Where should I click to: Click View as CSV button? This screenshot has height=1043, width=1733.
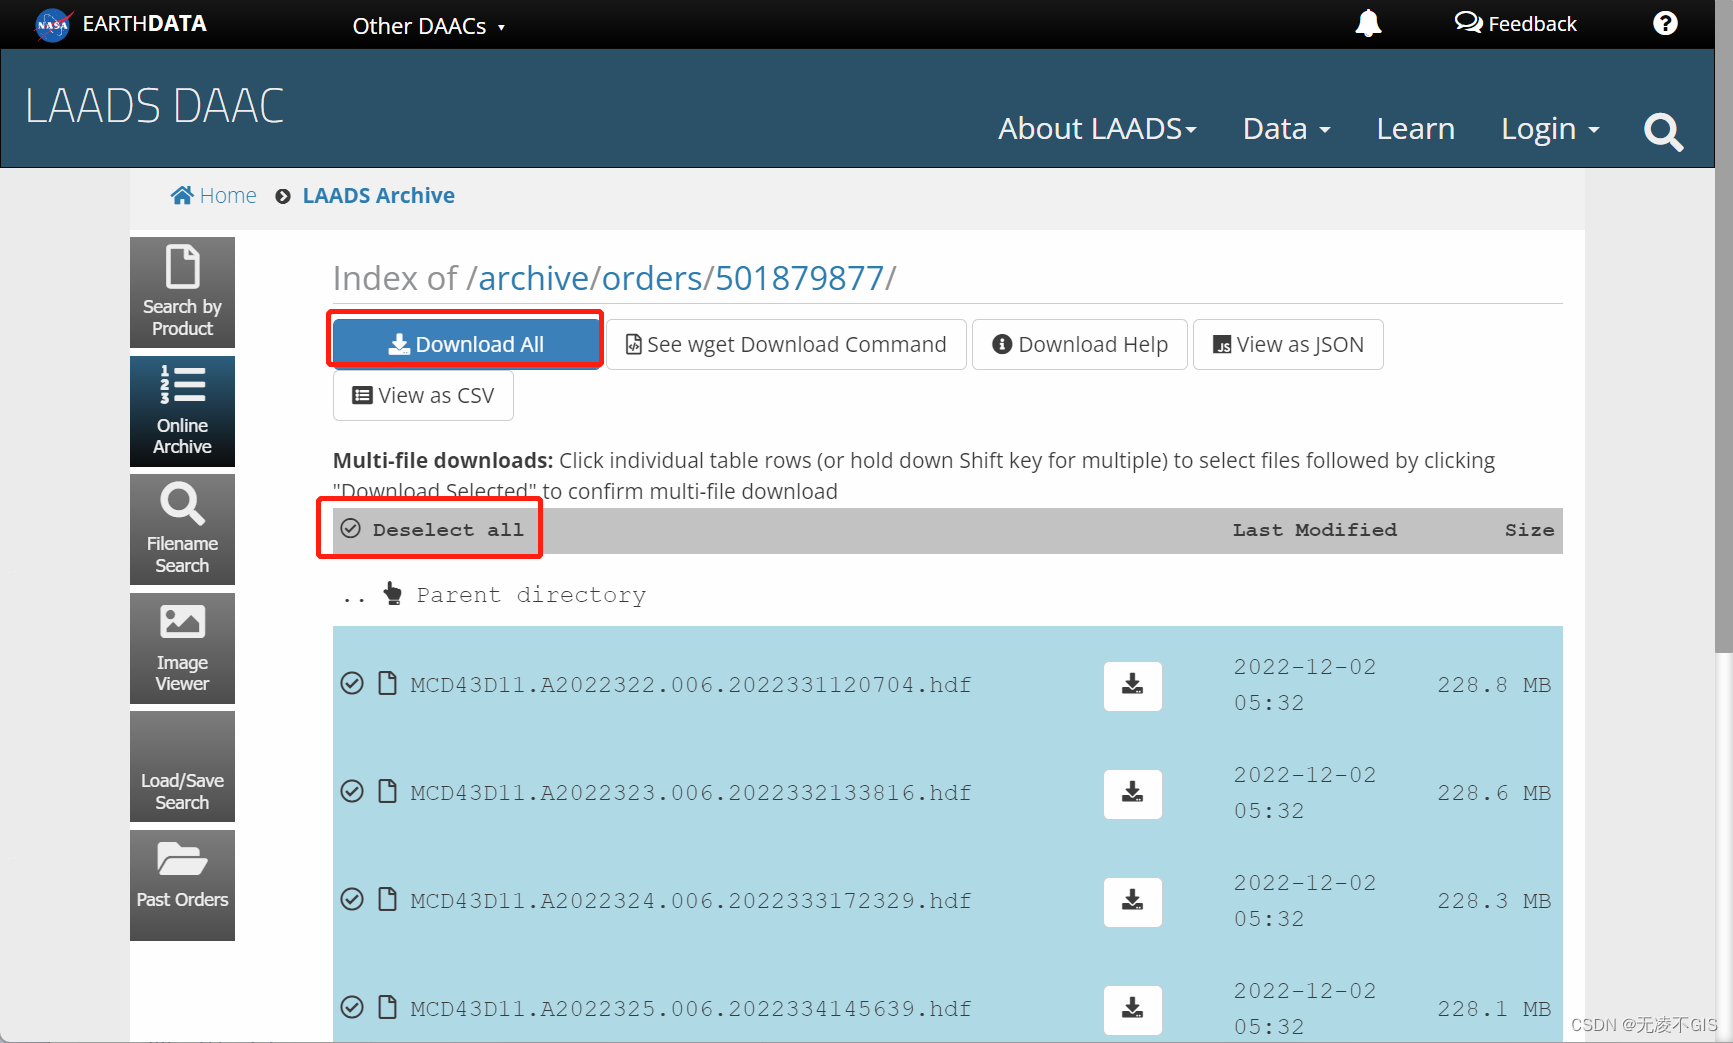click(x=423, y=396)
